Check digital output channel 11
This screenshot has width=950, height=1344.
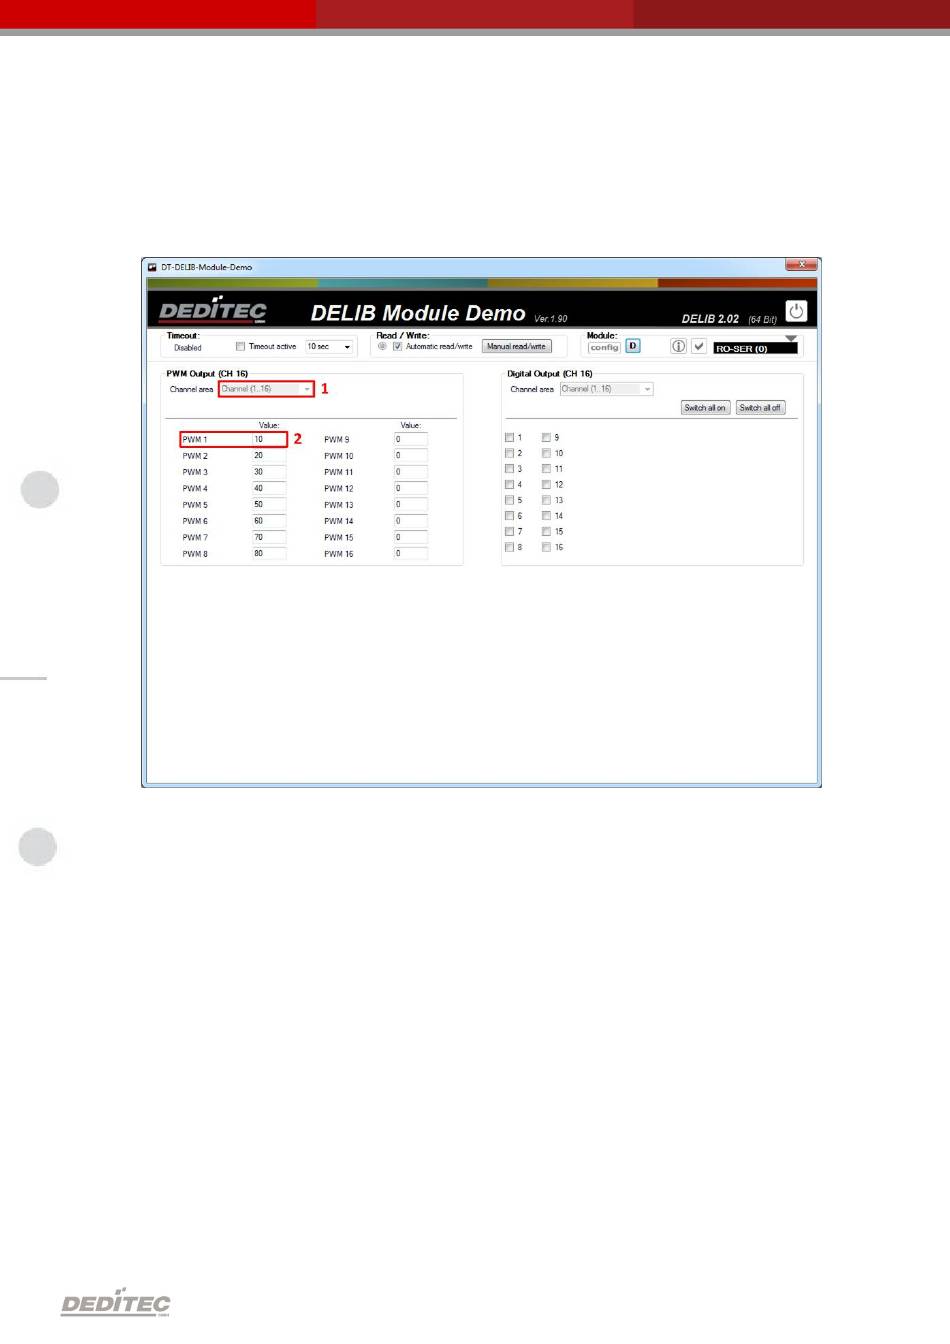pos(546,469)
